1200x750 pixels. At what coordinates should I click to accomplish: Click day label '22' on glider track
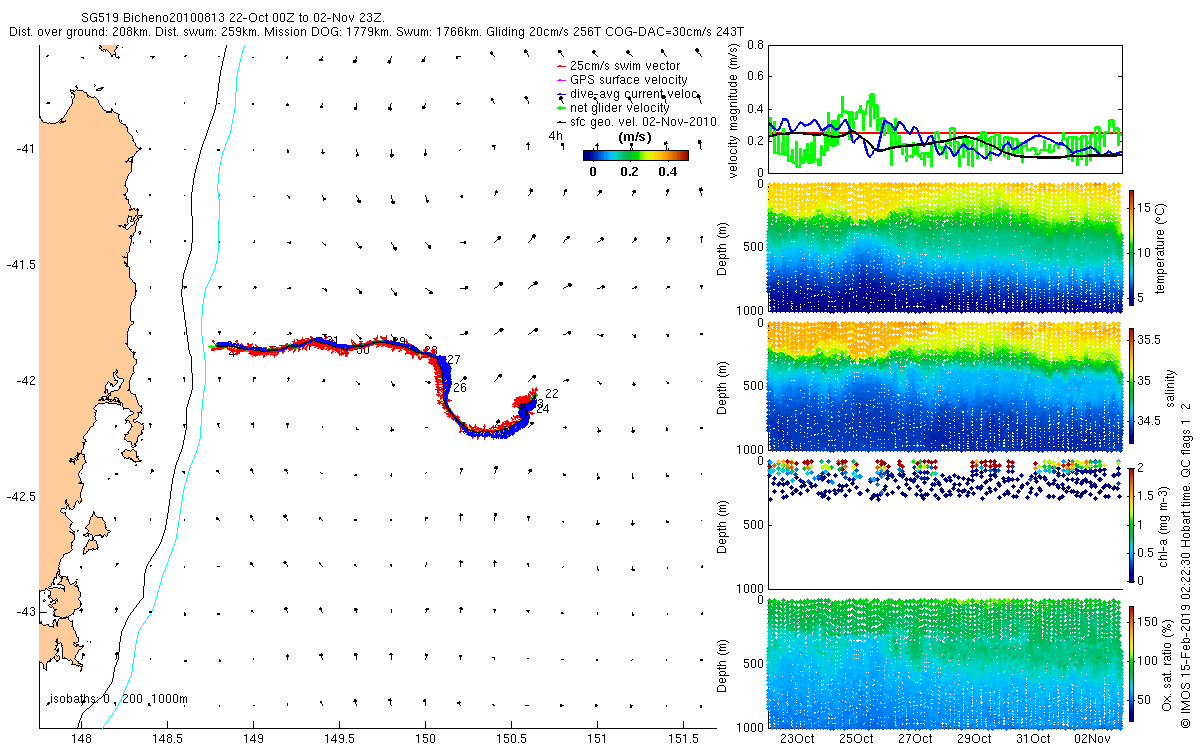[x=551, y=394]
